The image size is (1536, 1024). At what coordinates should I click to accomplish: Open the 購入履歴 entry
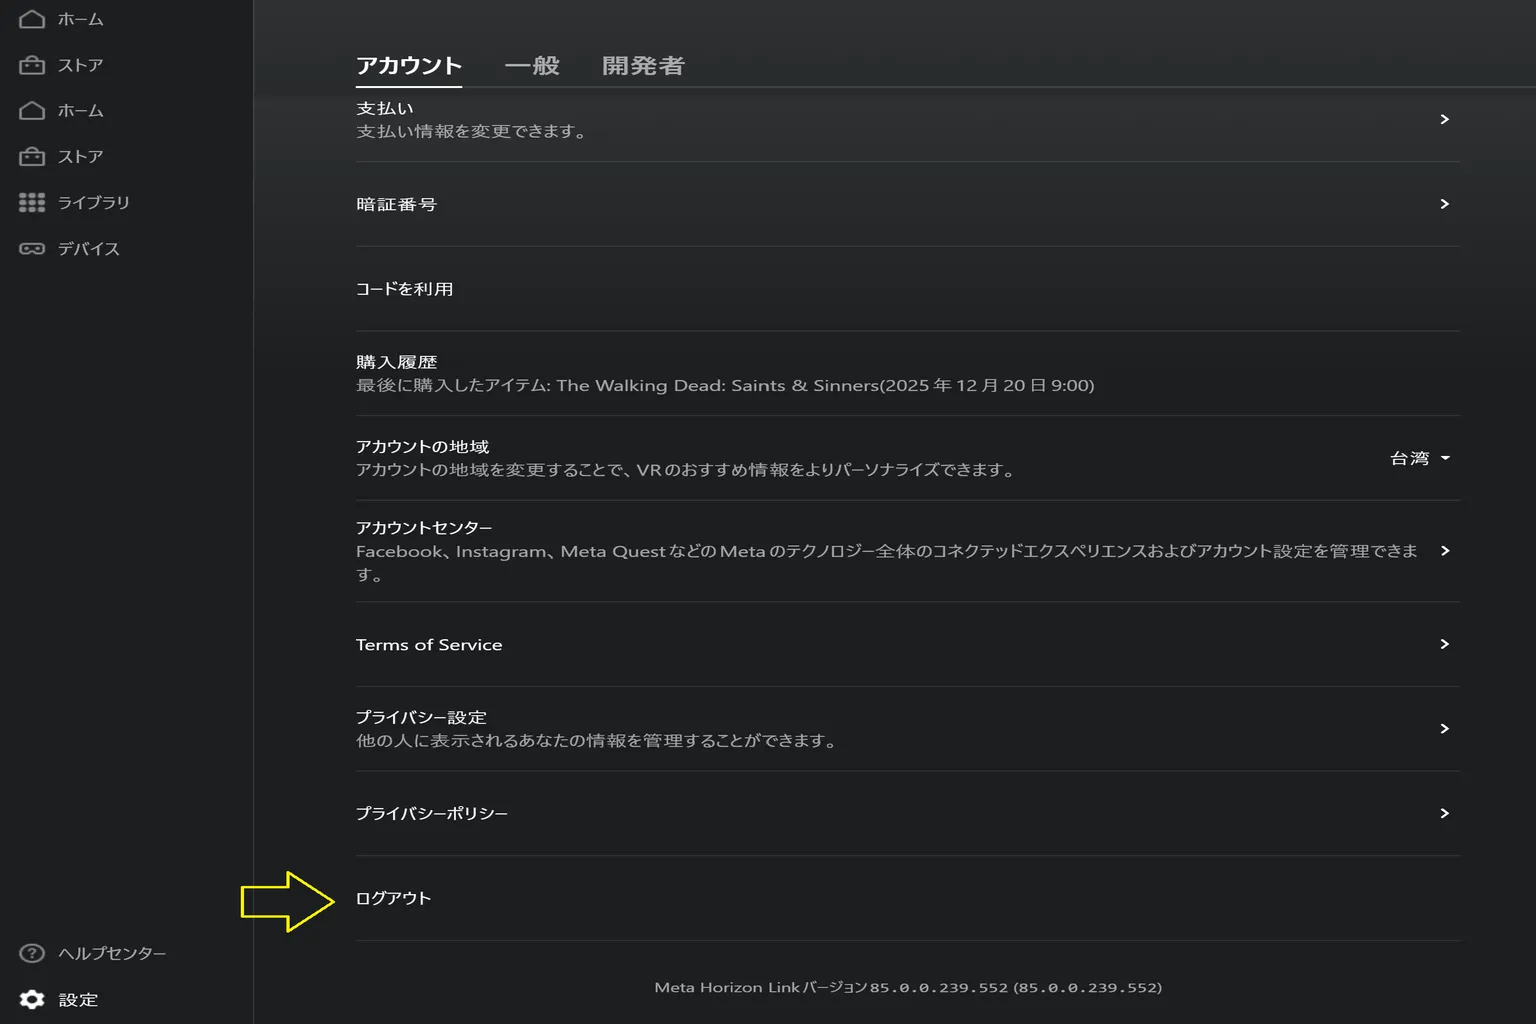pyautogui.click(x=908, y=373)
